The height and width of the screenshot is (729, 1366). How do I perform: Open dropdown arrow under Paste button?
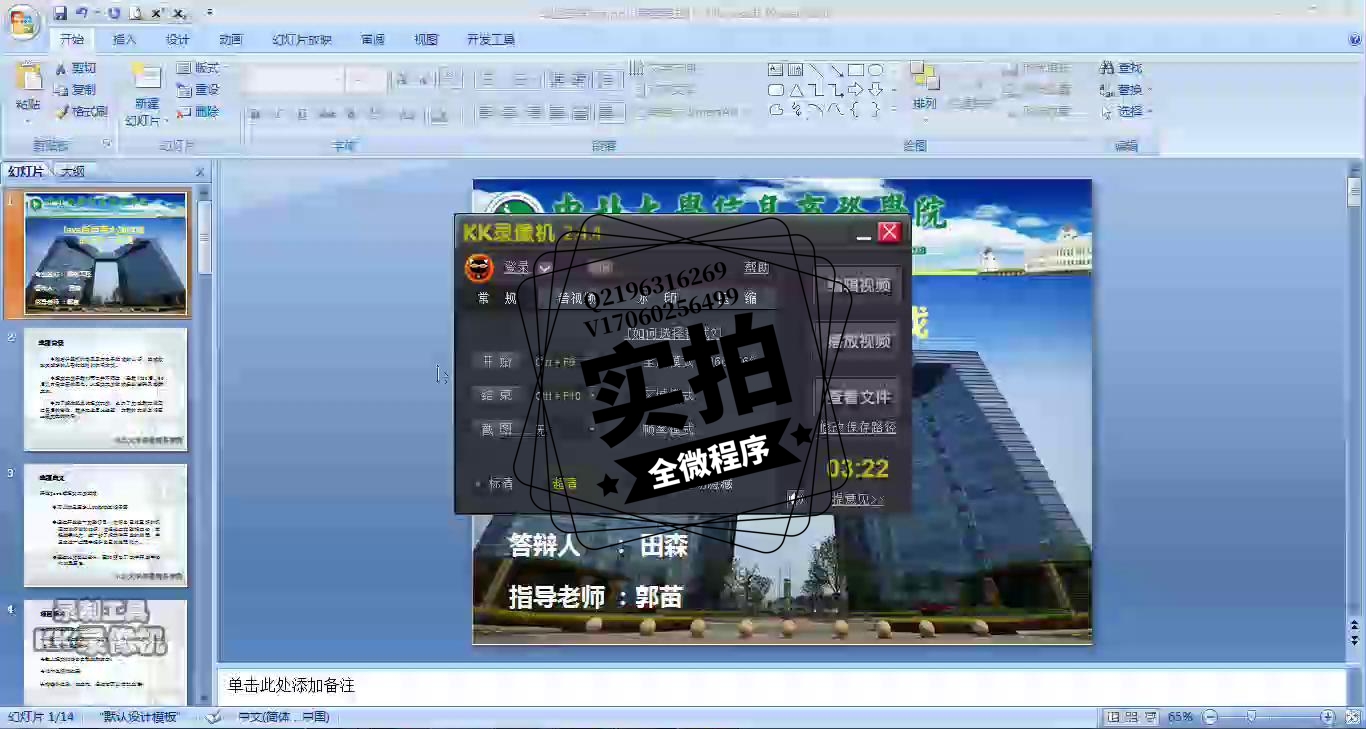[28, 121]
